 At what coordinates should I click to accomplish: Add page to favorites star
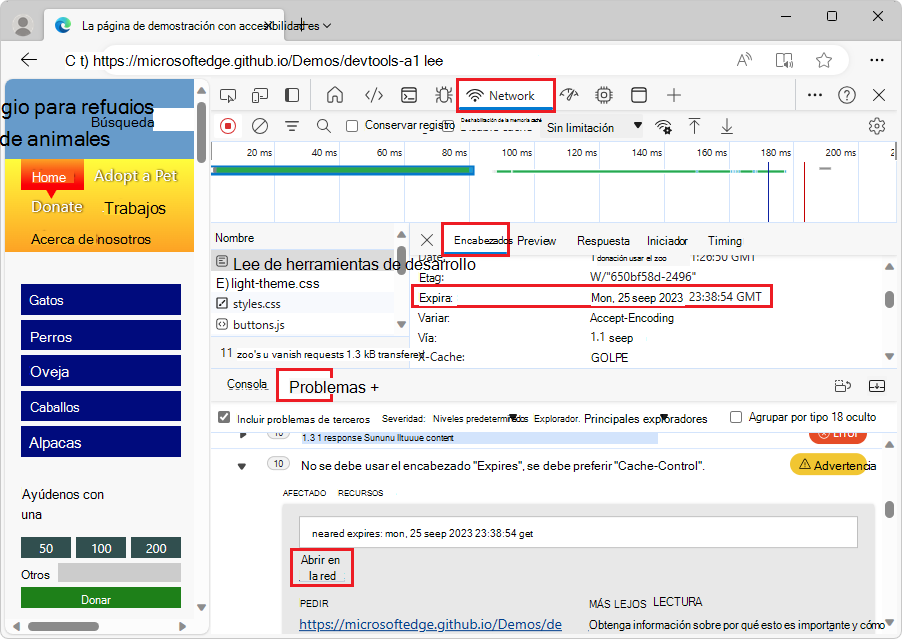[x=824, y=60]
